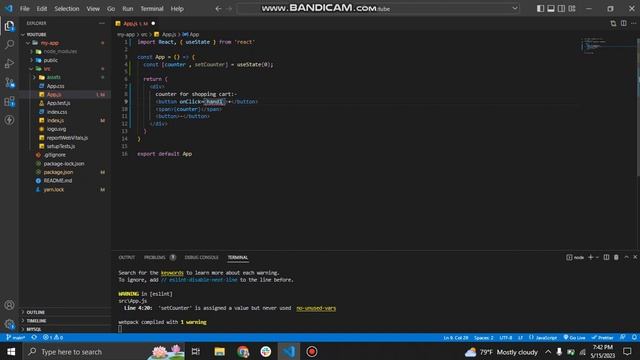640x360 pixels.
Task: Add a new terminal with plus icon
Action: coord(590,257)
